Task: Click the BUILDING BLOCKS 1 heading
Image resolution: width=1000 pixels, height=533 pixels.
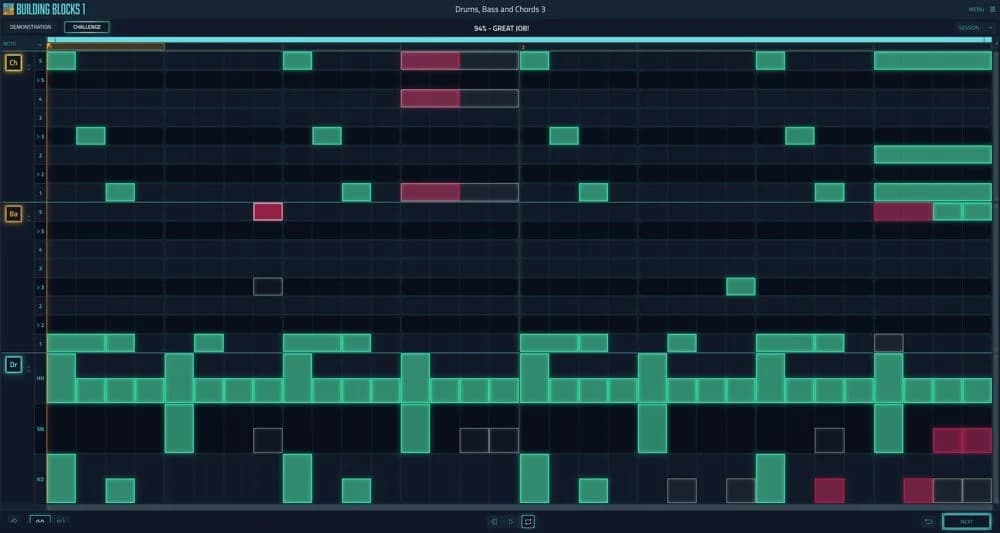Action: (51, 9)
